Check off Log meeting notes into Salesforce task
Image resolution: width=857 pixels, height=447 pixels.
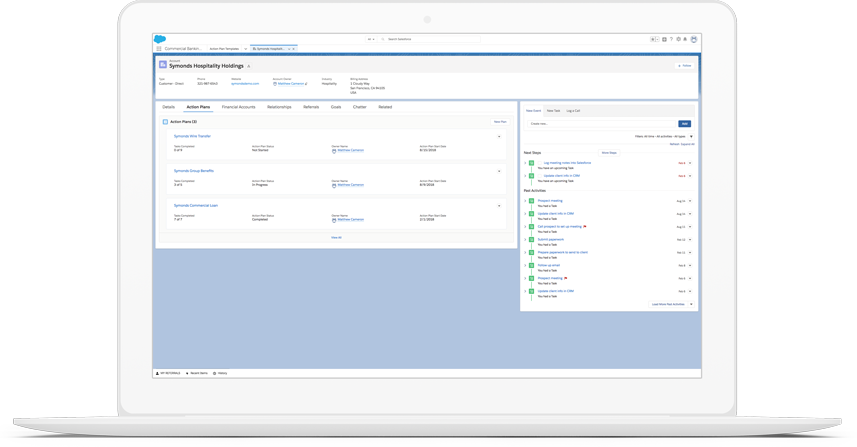(x=540, y=163)
